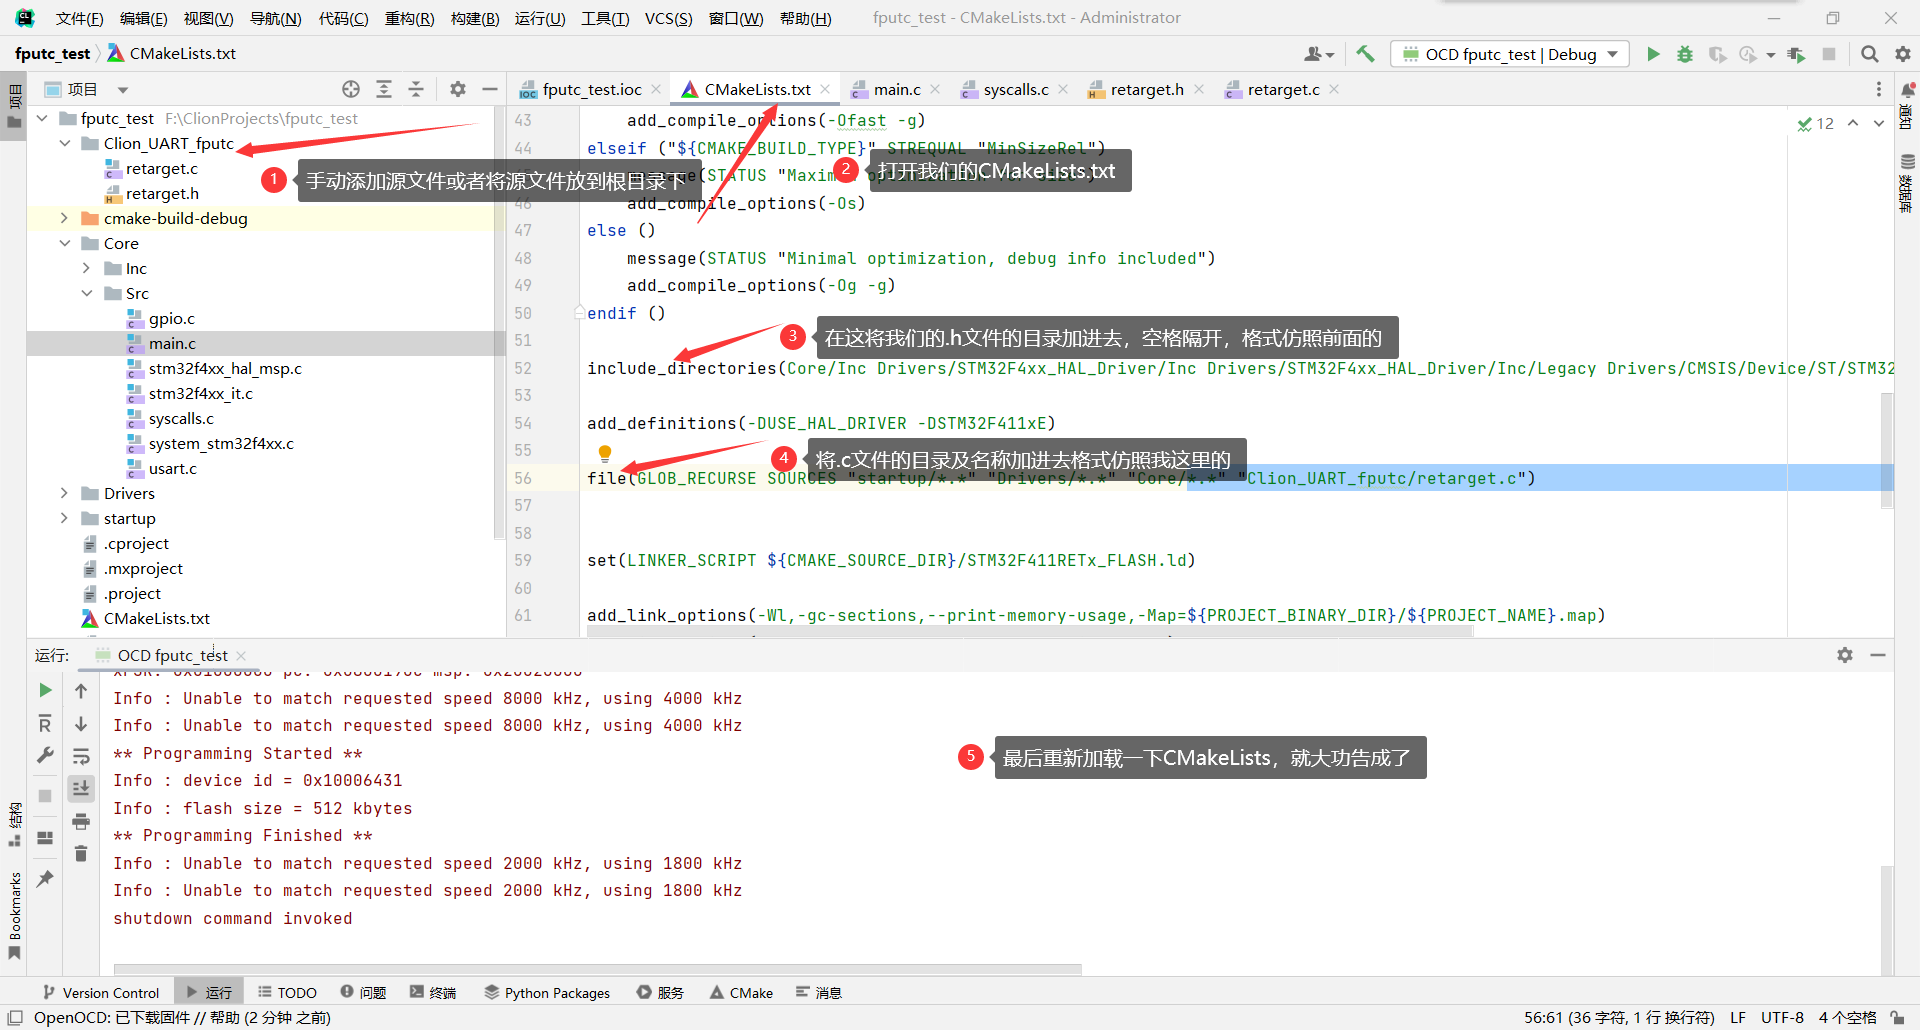1920x1030 pixels.
Task: Toggle scroll-to-end in run console
Action: tap(81, 788)
